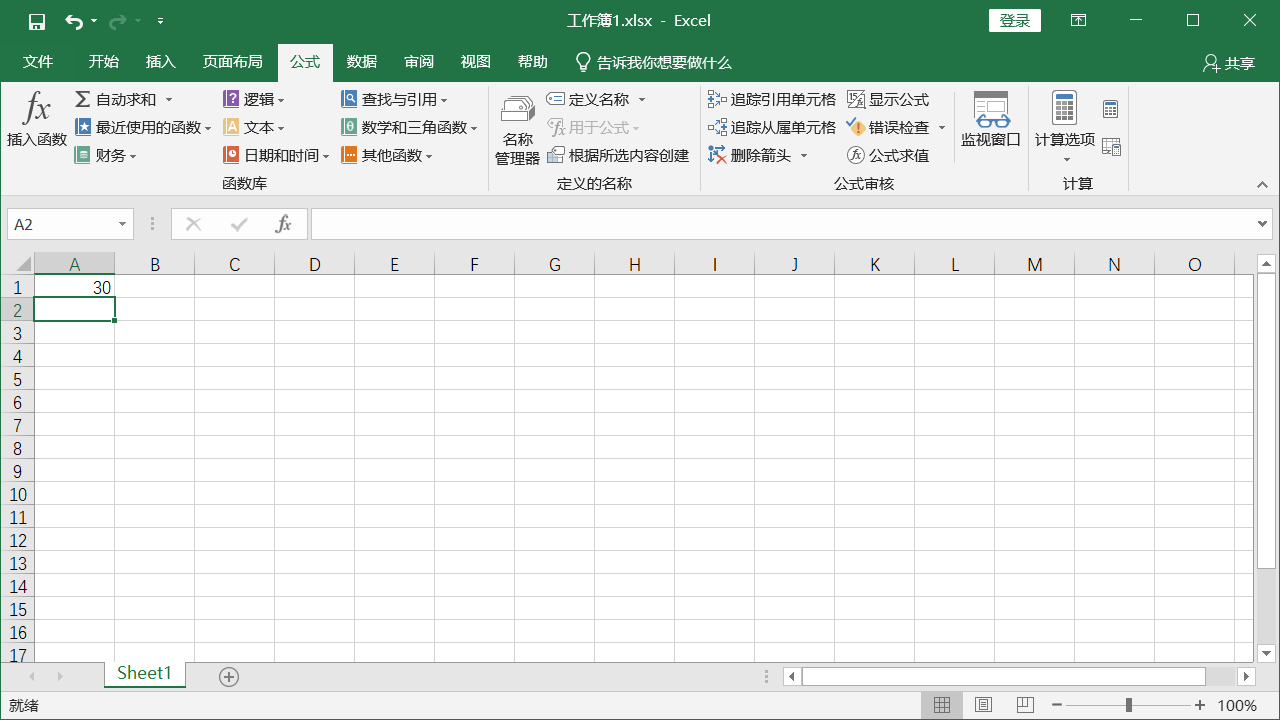Click cell A1 containing 30
Screen dimensions: 1280x720
point(74,288)
